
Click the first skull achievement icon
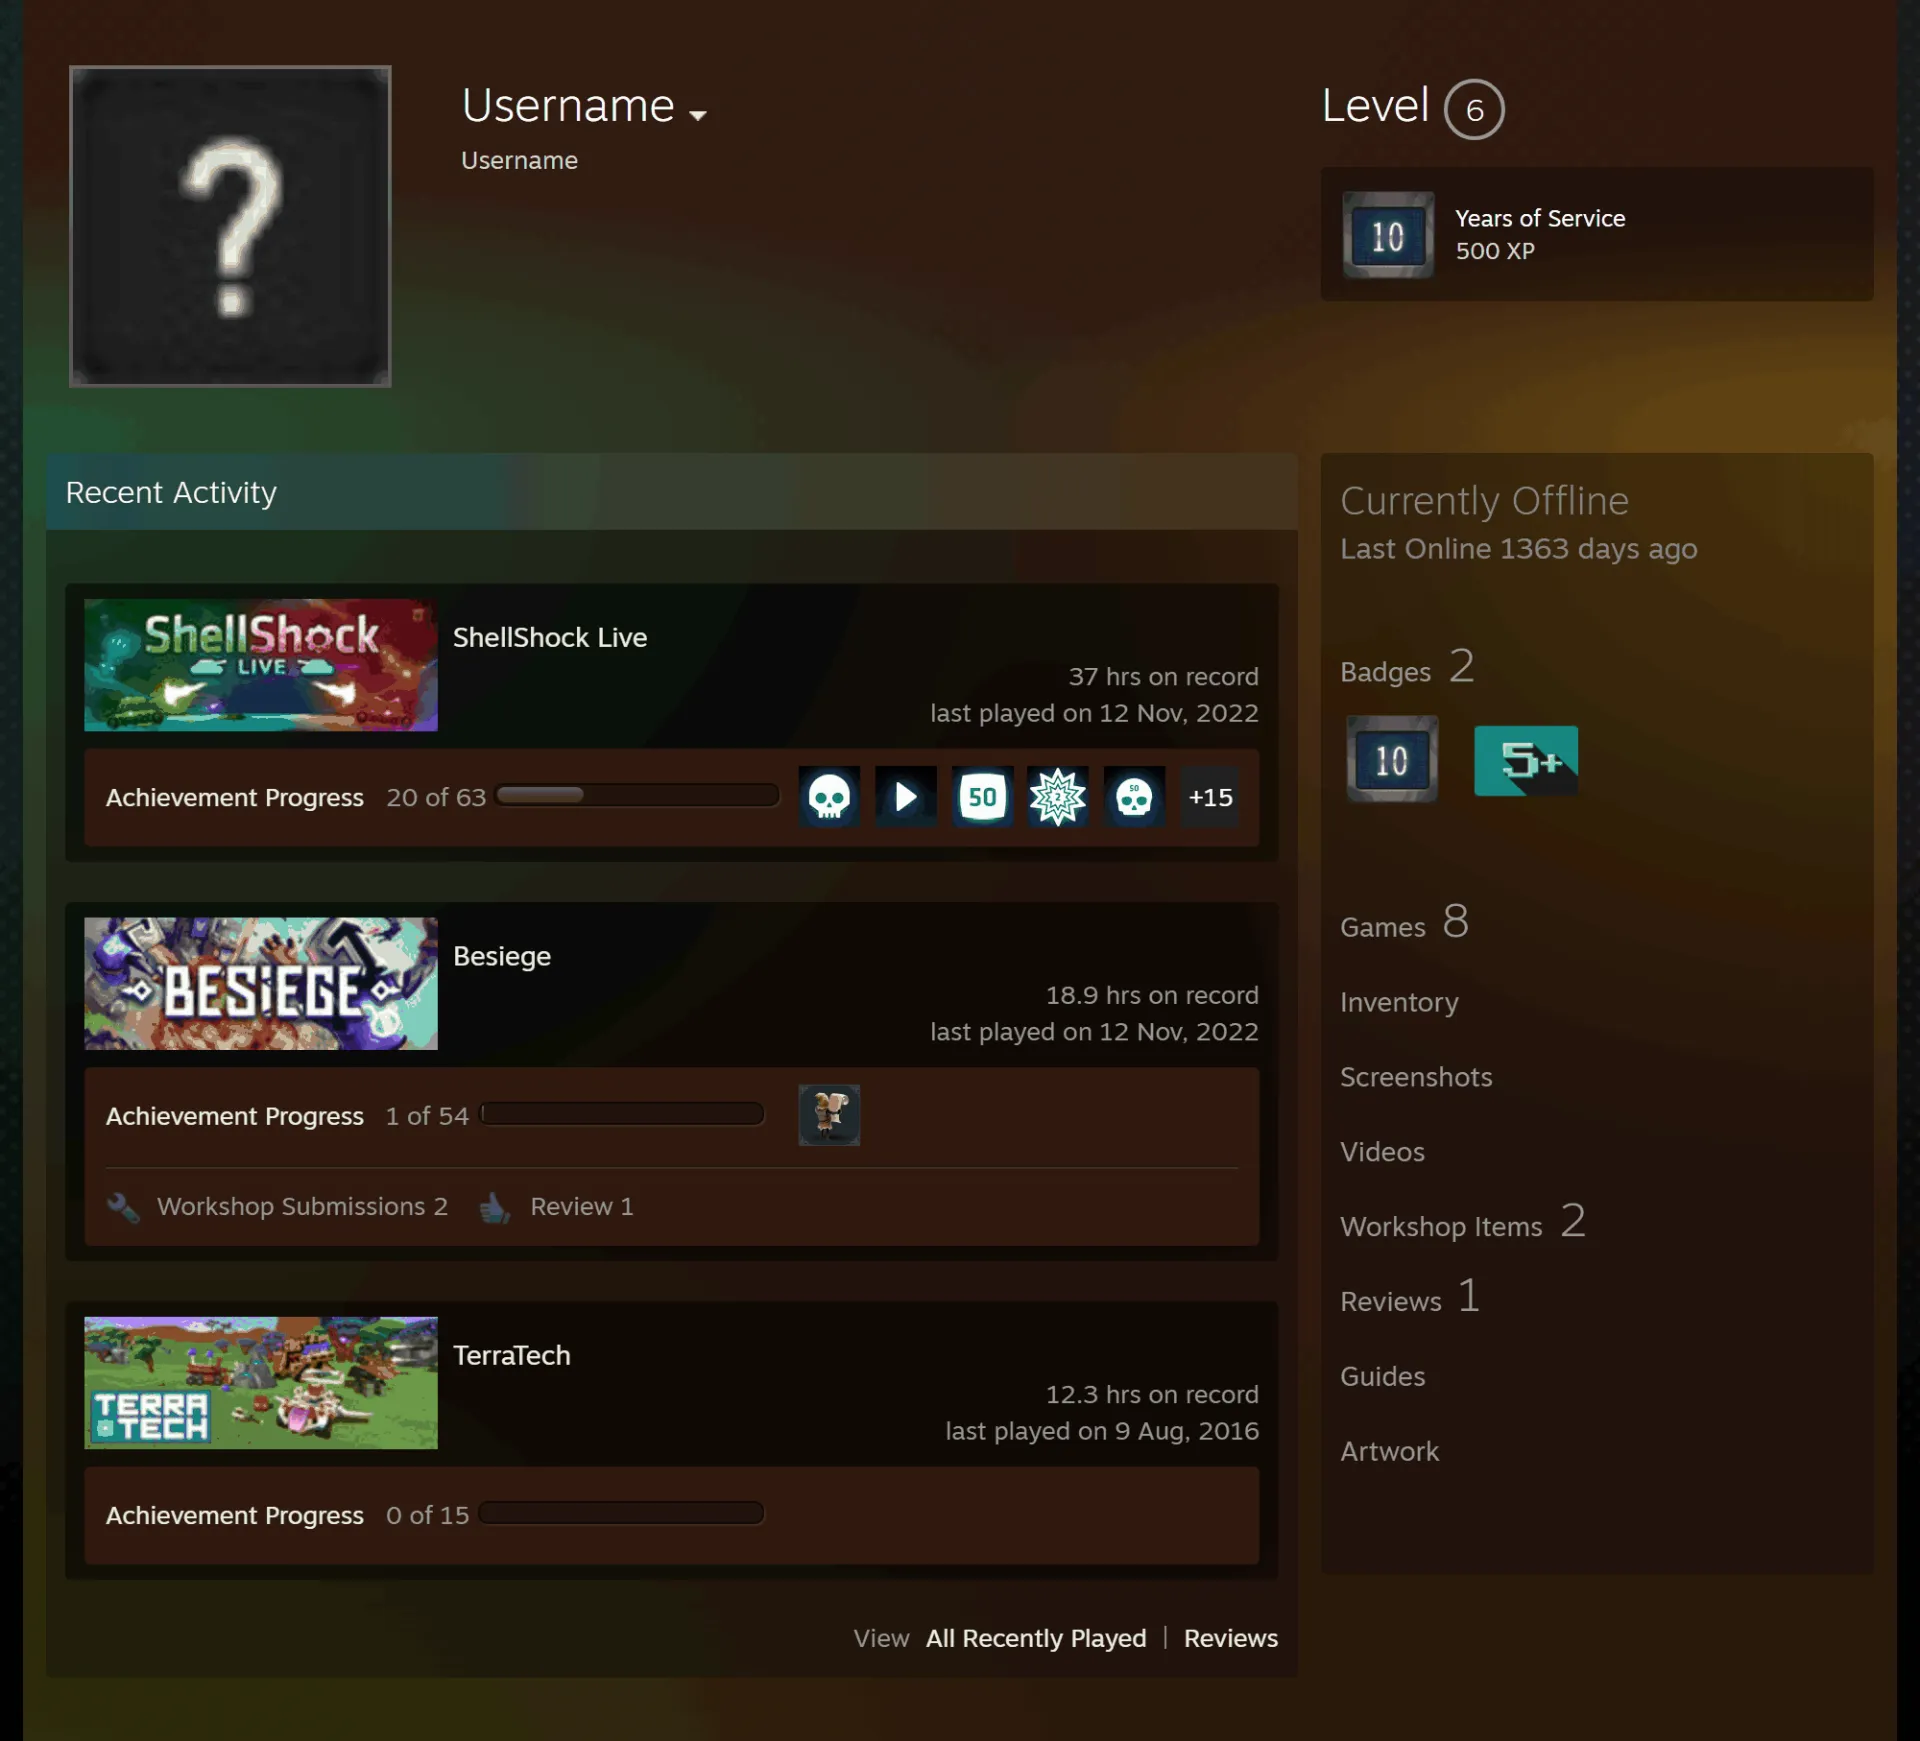(x=829, y=797)
